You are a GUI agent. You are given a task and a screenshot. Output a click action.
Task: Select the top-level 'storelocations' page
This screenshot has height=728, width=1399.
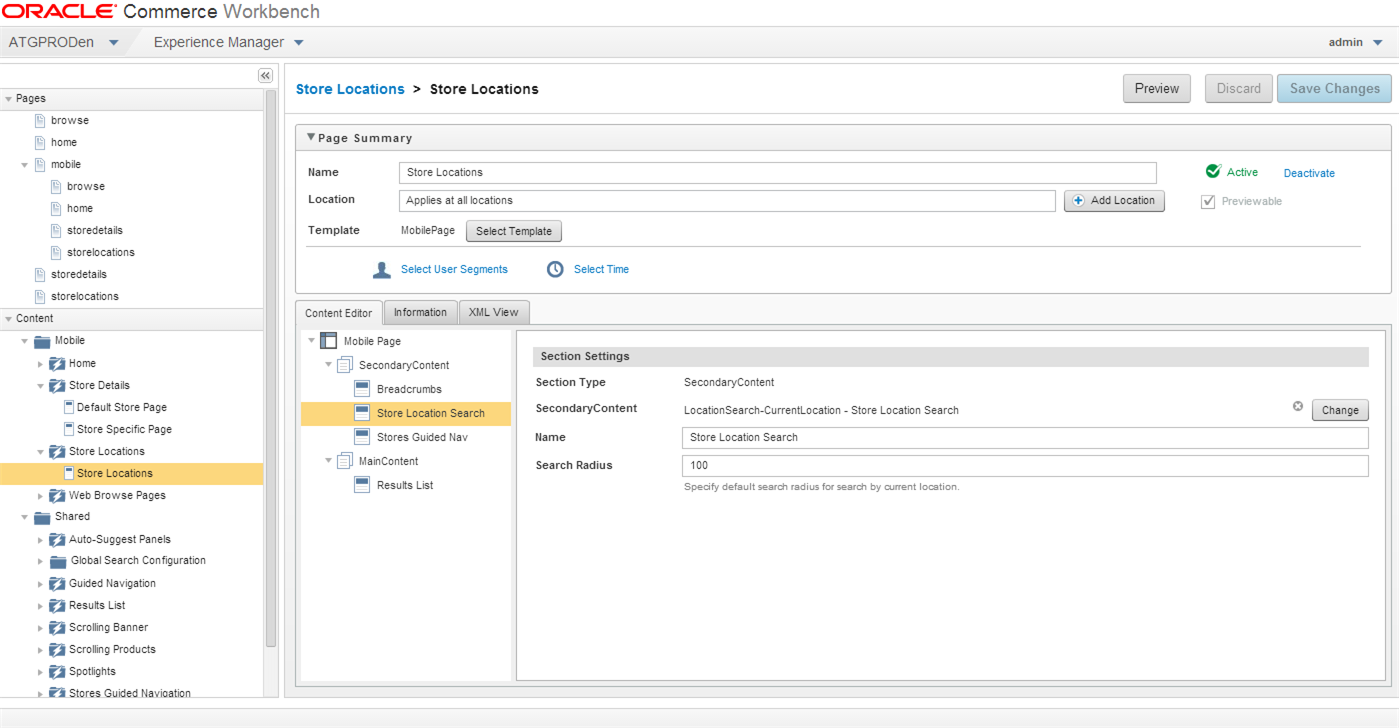(x=85, y=296)
